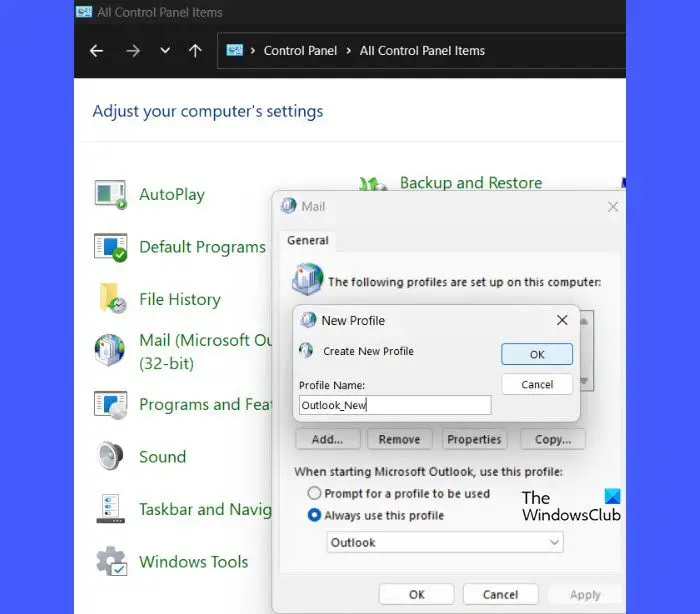Click the Windows Tools gear icon
This screenshot has width=700, height=614.
(x=112, y=561)
